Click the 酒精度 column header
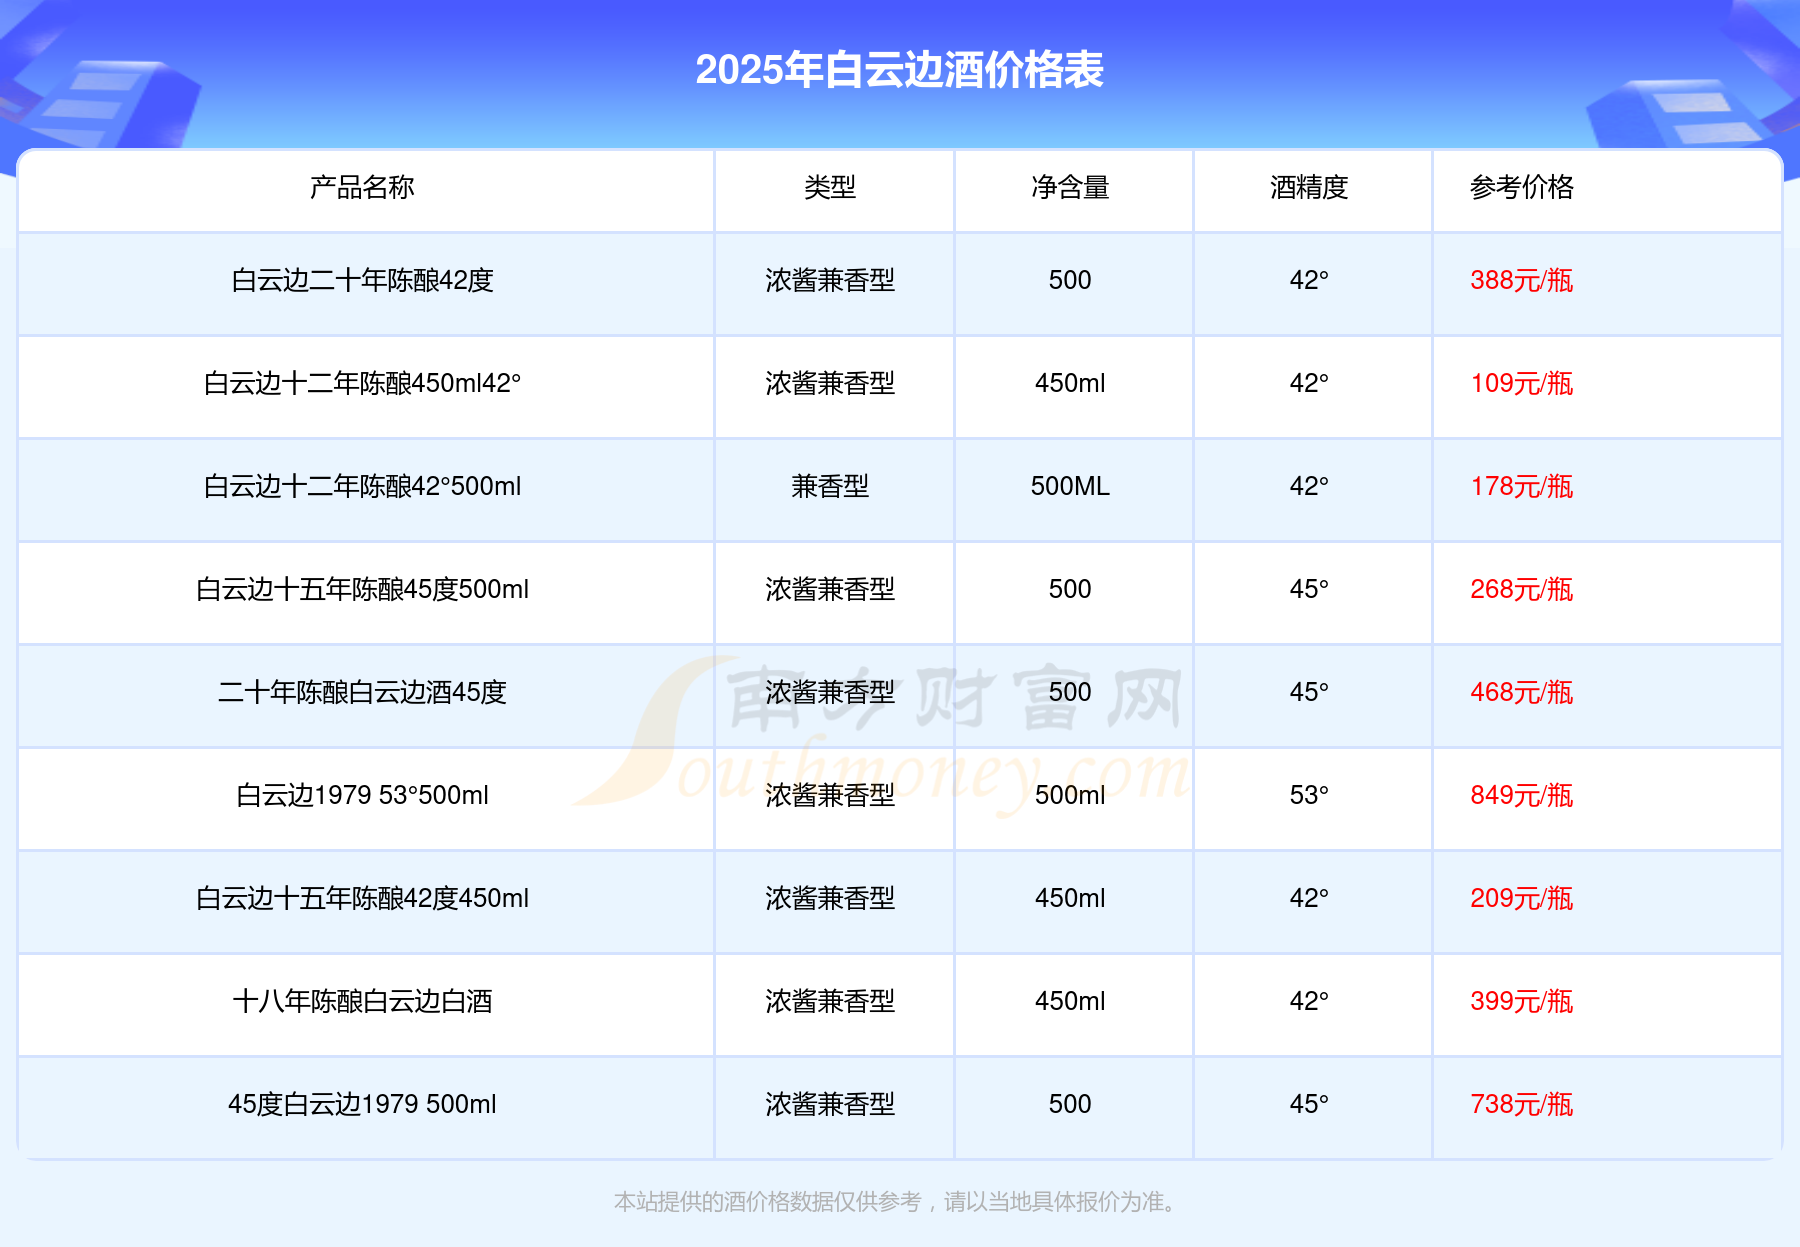This screenshot has width=1800, height=1247. (x=1309, y=187)
